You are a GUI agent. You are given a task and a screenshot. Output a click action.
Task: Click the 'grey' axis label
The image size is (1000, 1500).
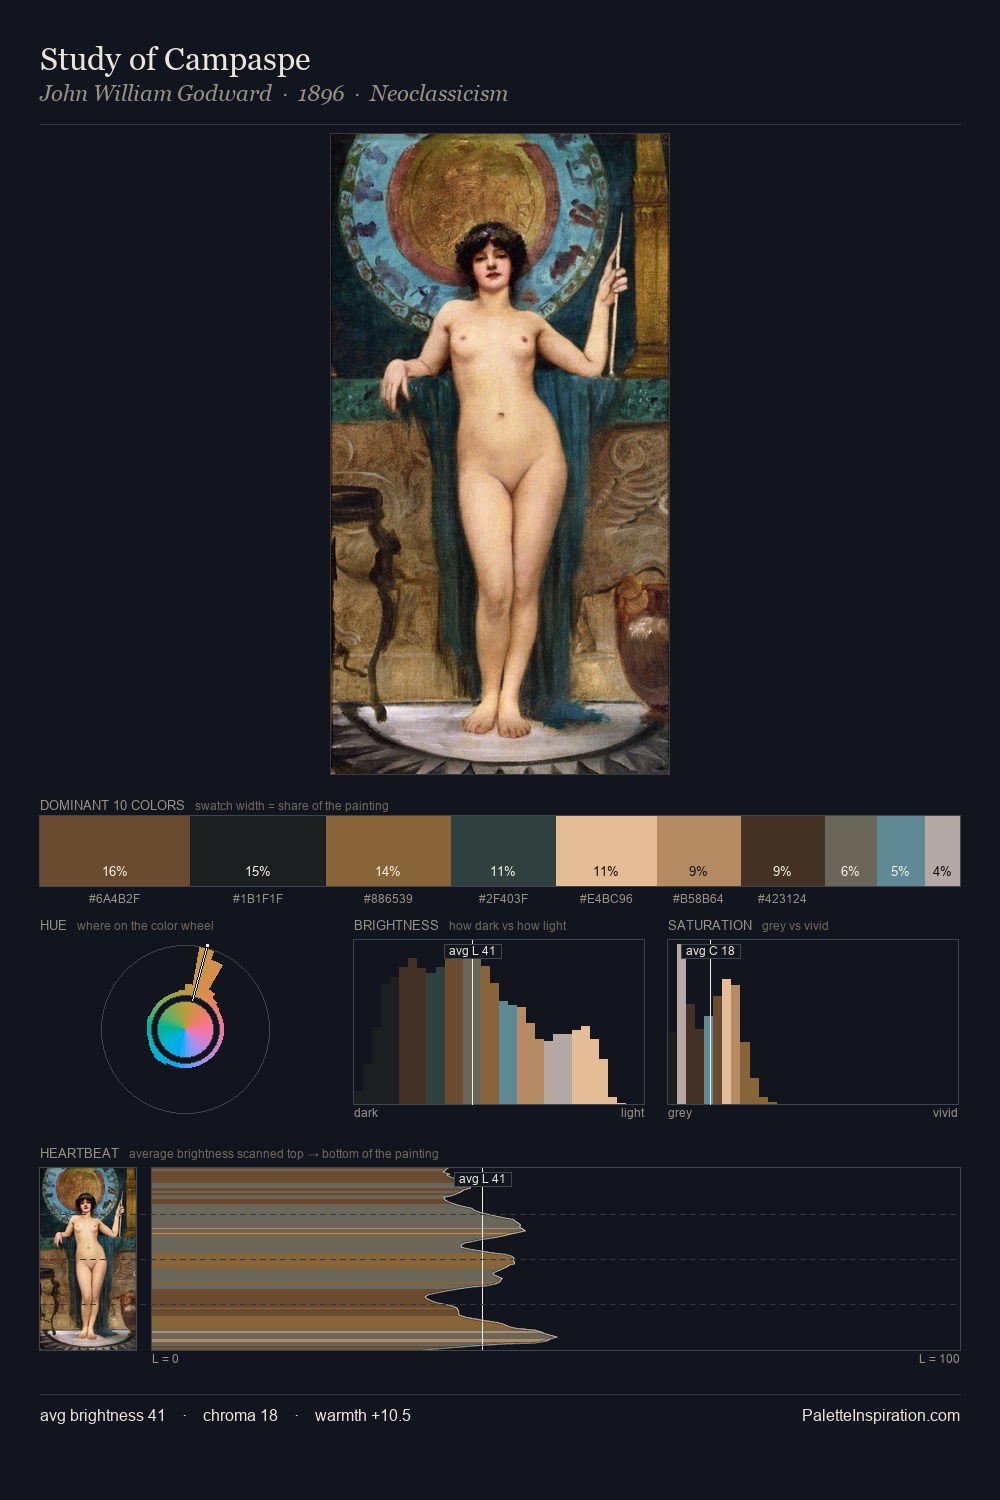pos(680,1113)
